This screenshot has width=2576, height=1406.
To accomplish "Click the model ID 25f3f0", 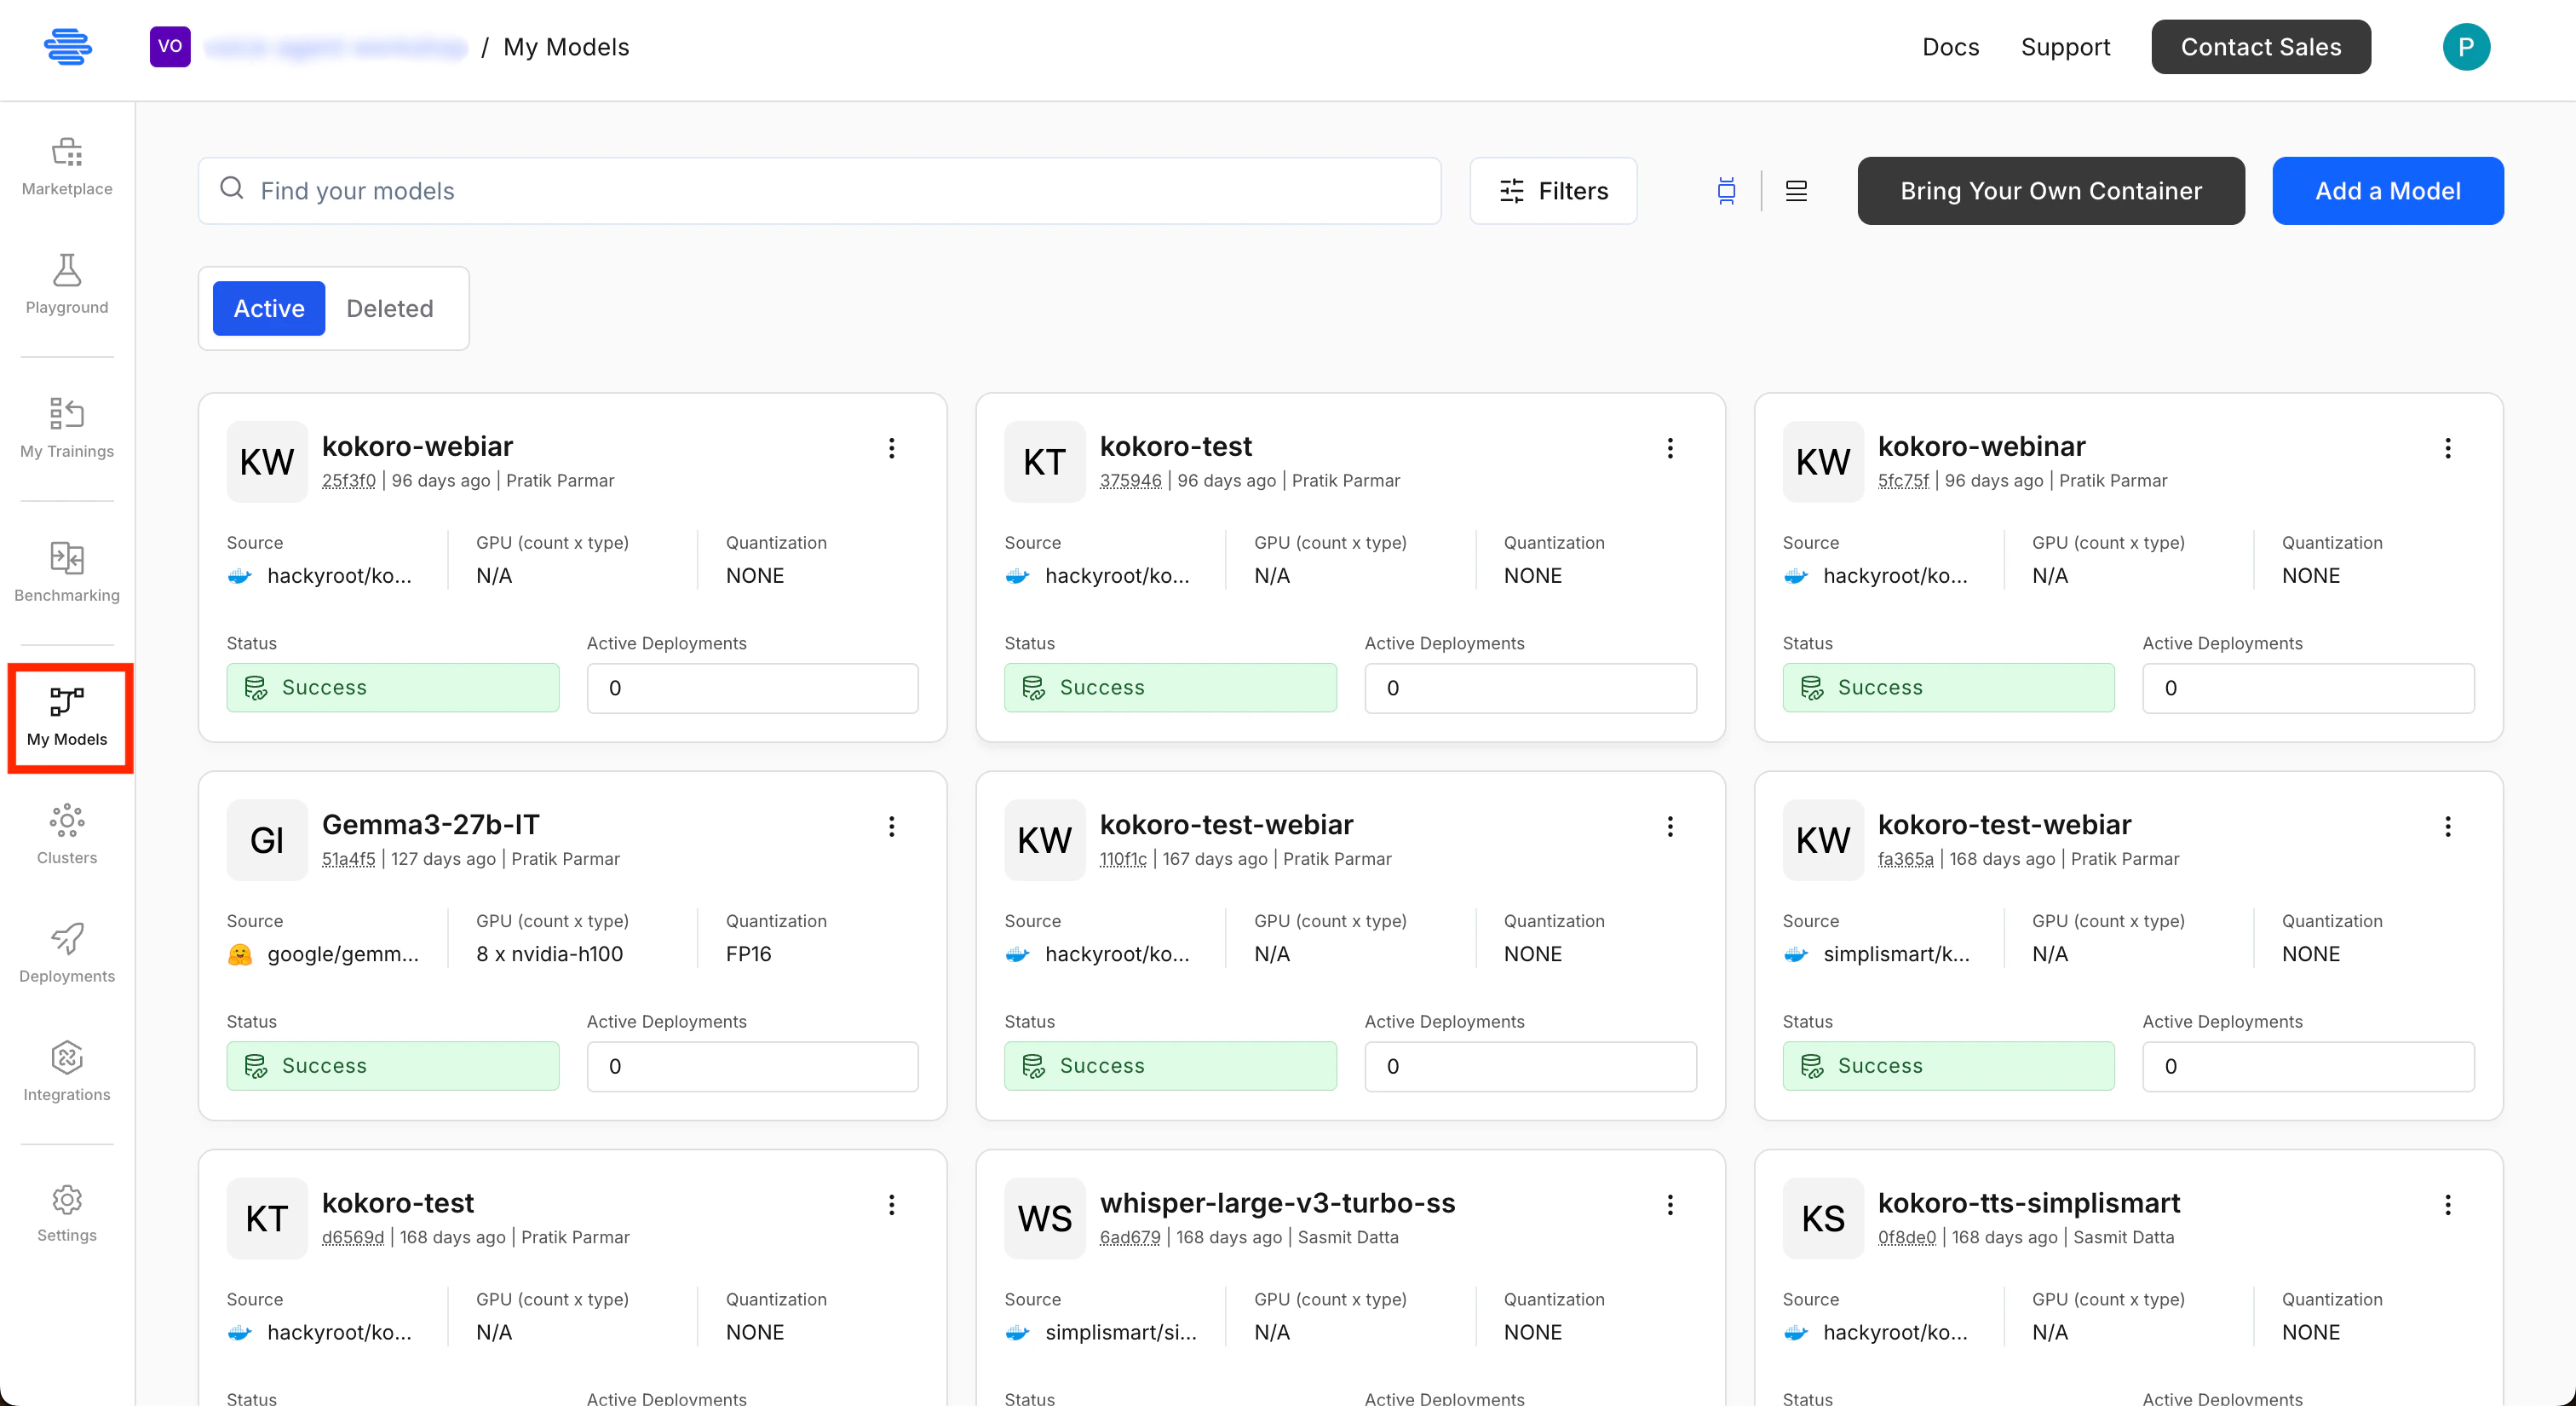I will pos(349,481).
